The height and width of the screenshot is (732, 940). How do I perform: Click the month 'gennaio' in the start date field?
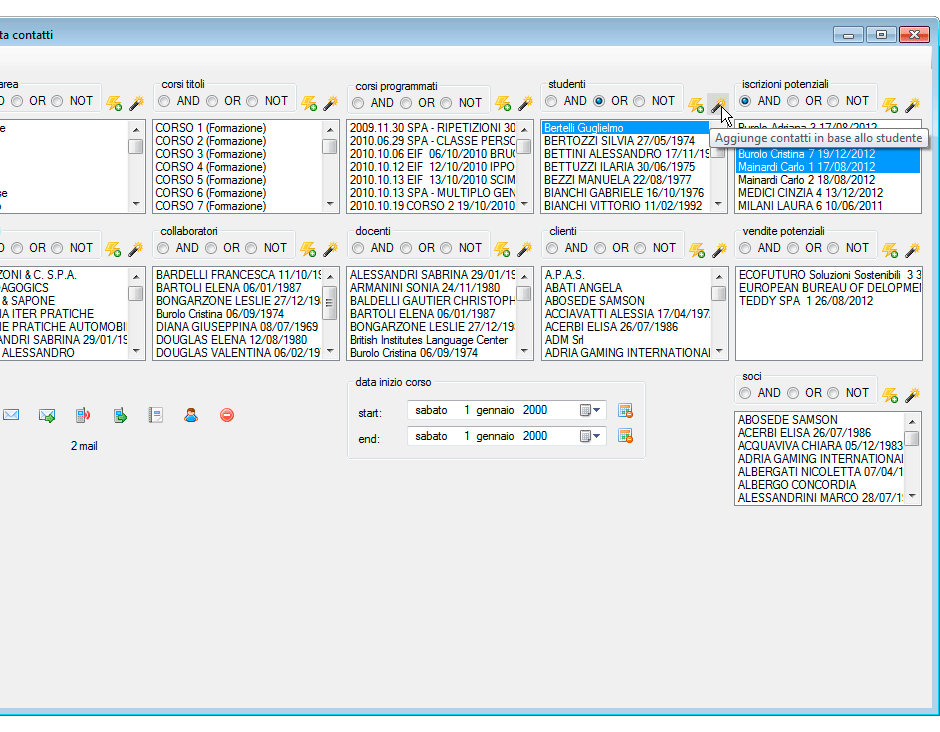click(x=495, y=410)
